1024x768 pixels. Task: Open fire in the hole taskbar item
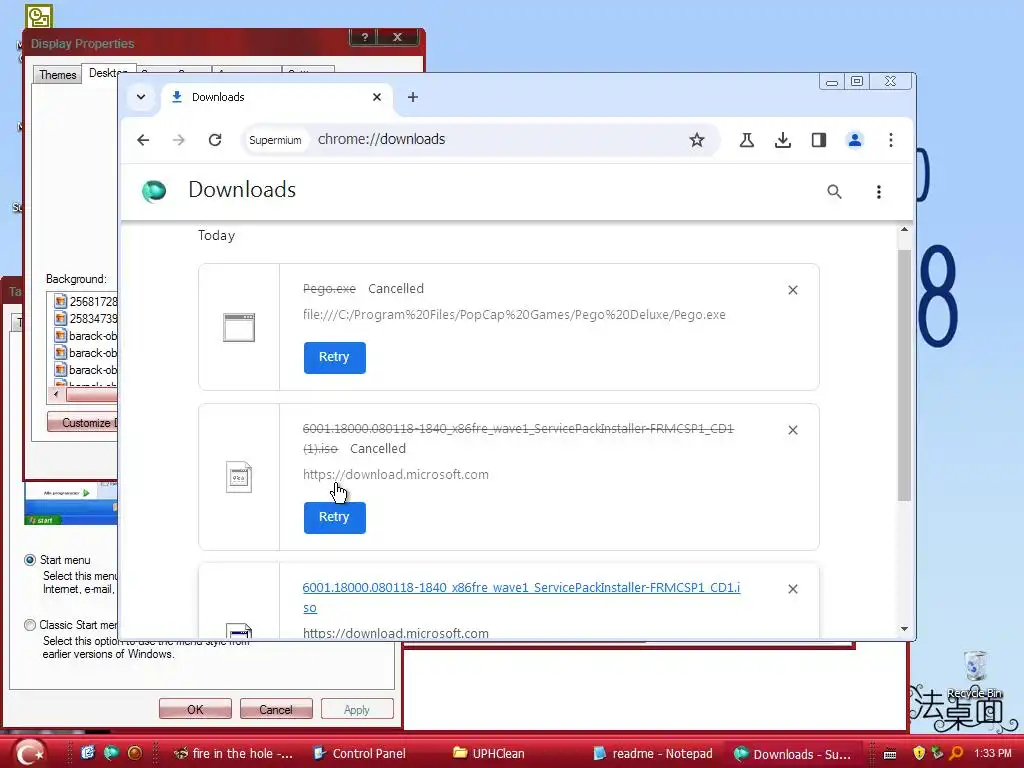(x=234, y=754)
